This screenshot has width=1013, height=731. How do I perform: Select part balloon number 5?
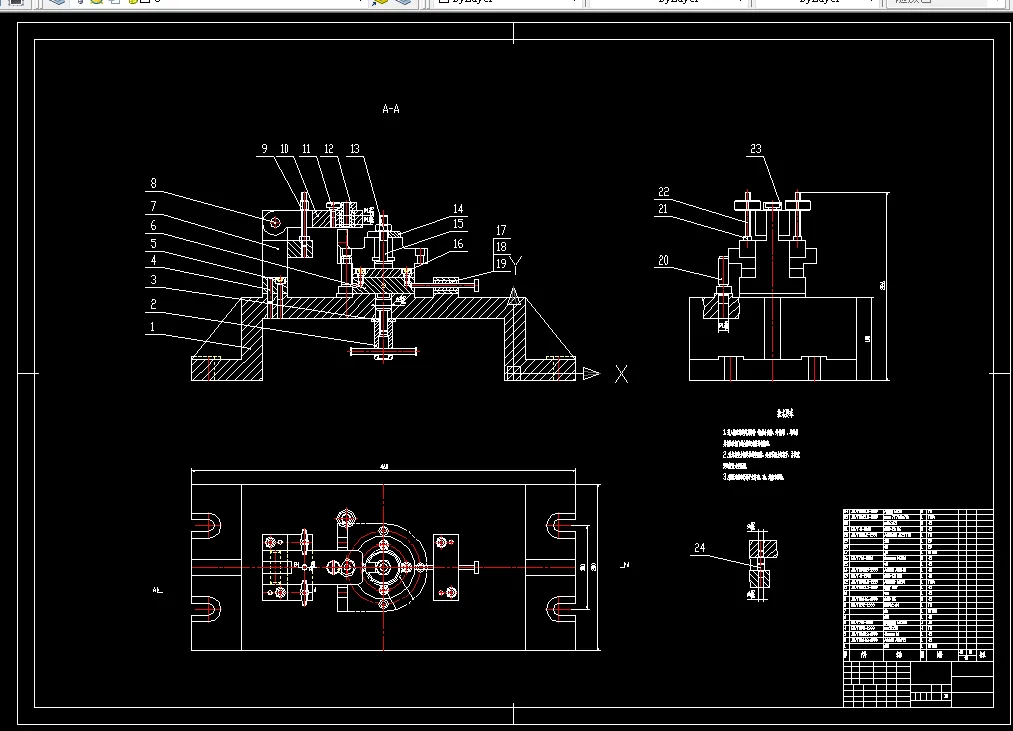click(x=153, y=244)
